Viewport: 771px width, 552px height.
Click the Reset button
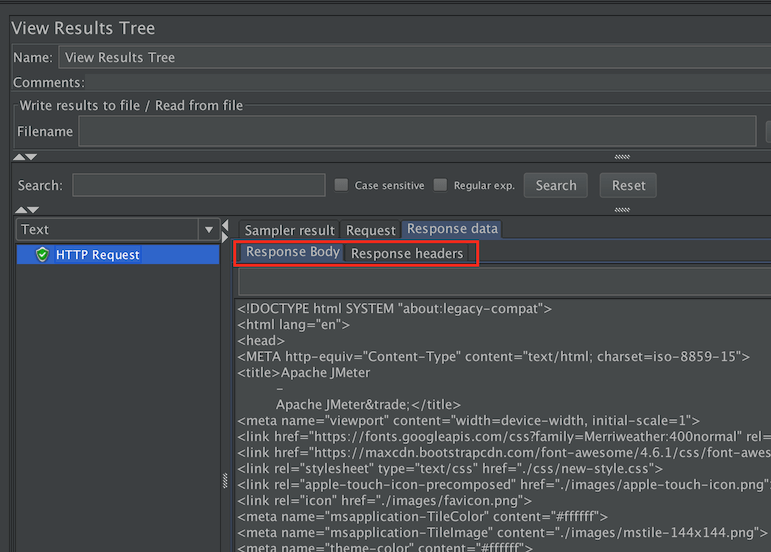(628, 185)
